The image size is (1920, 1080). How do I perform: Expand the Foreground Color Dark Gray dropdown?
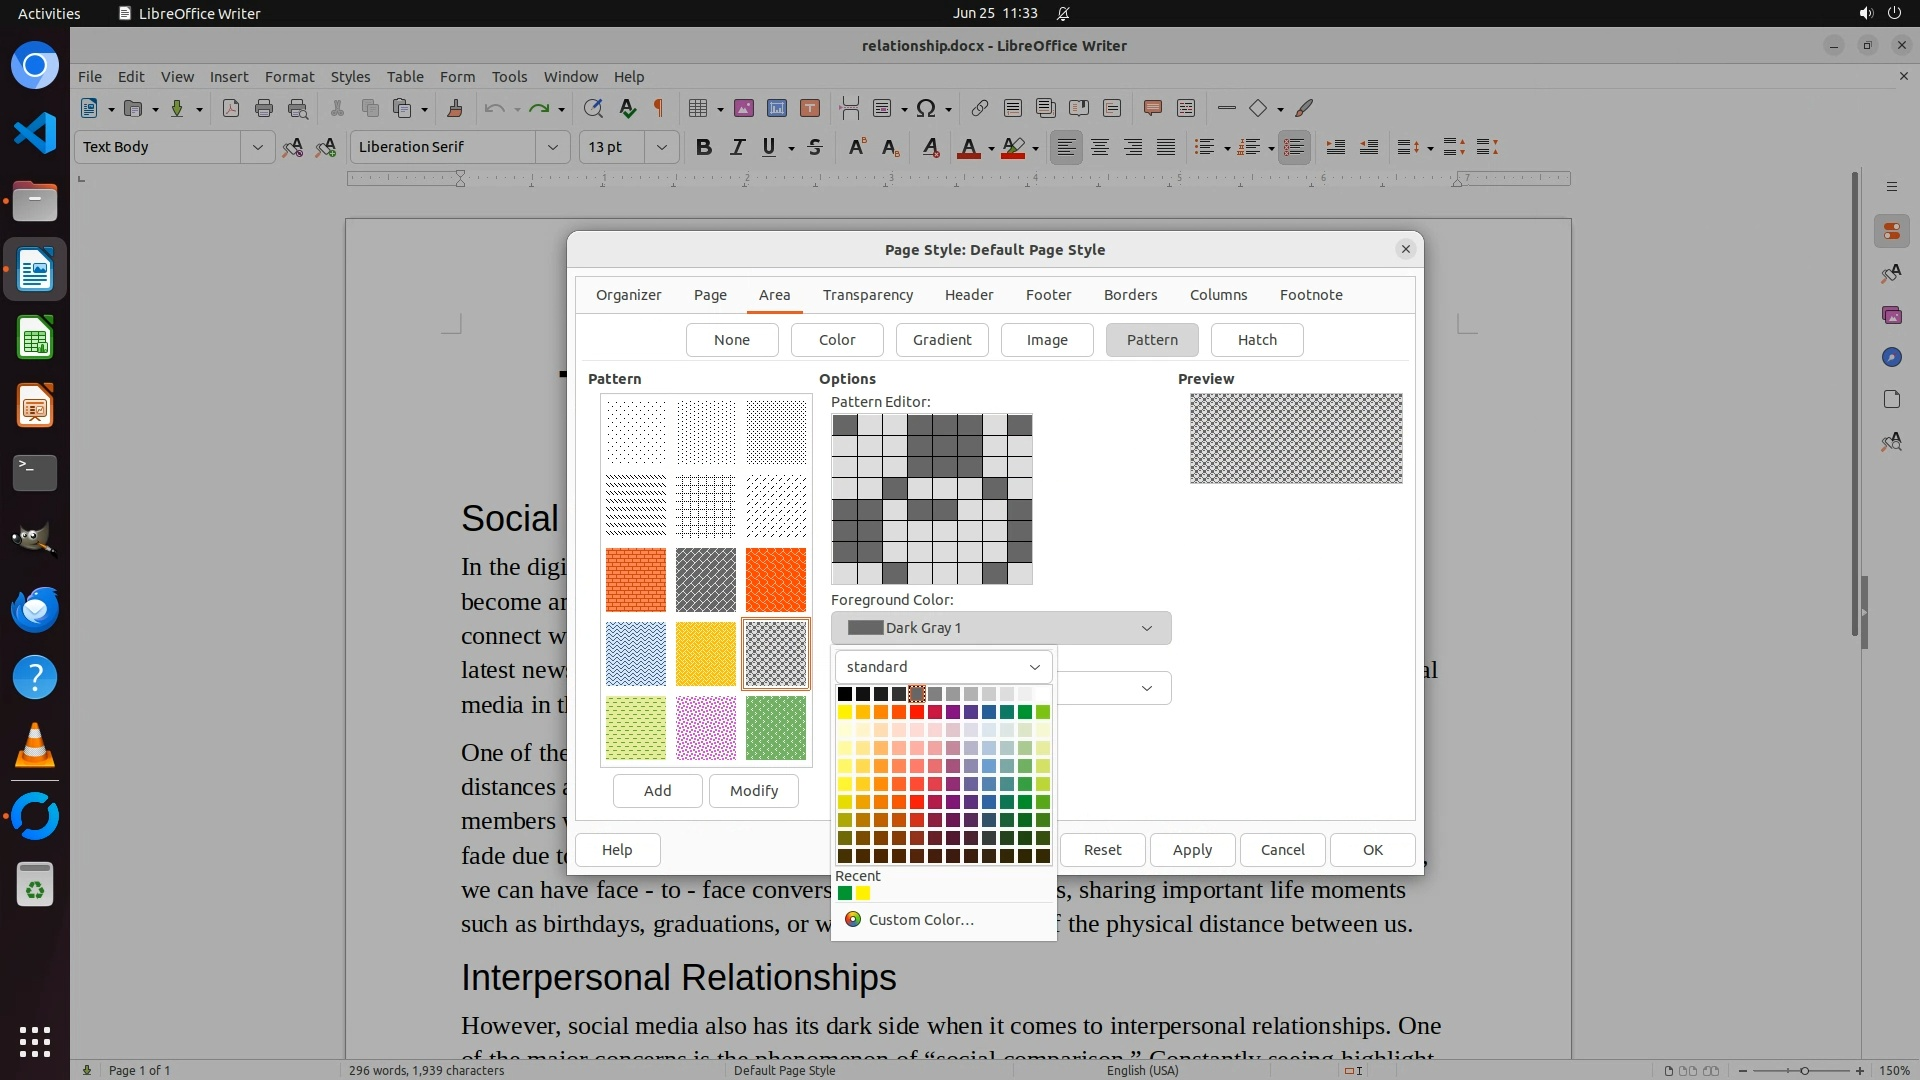coord(1000,628)
